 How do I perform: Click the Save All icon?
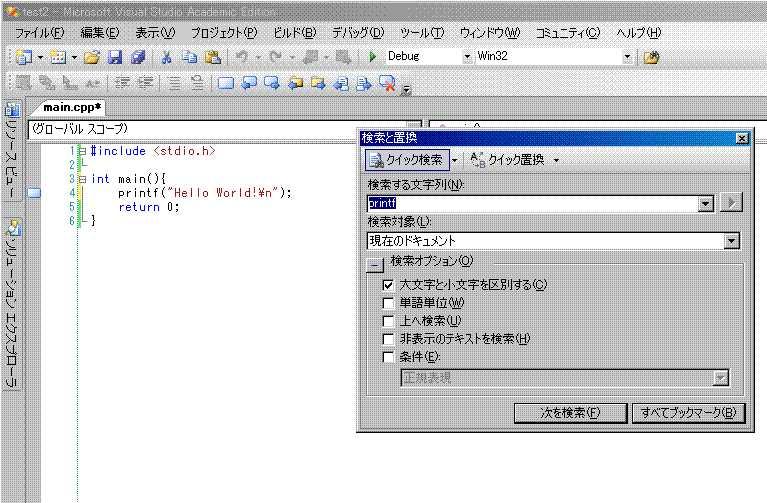[x=137, y=57]
